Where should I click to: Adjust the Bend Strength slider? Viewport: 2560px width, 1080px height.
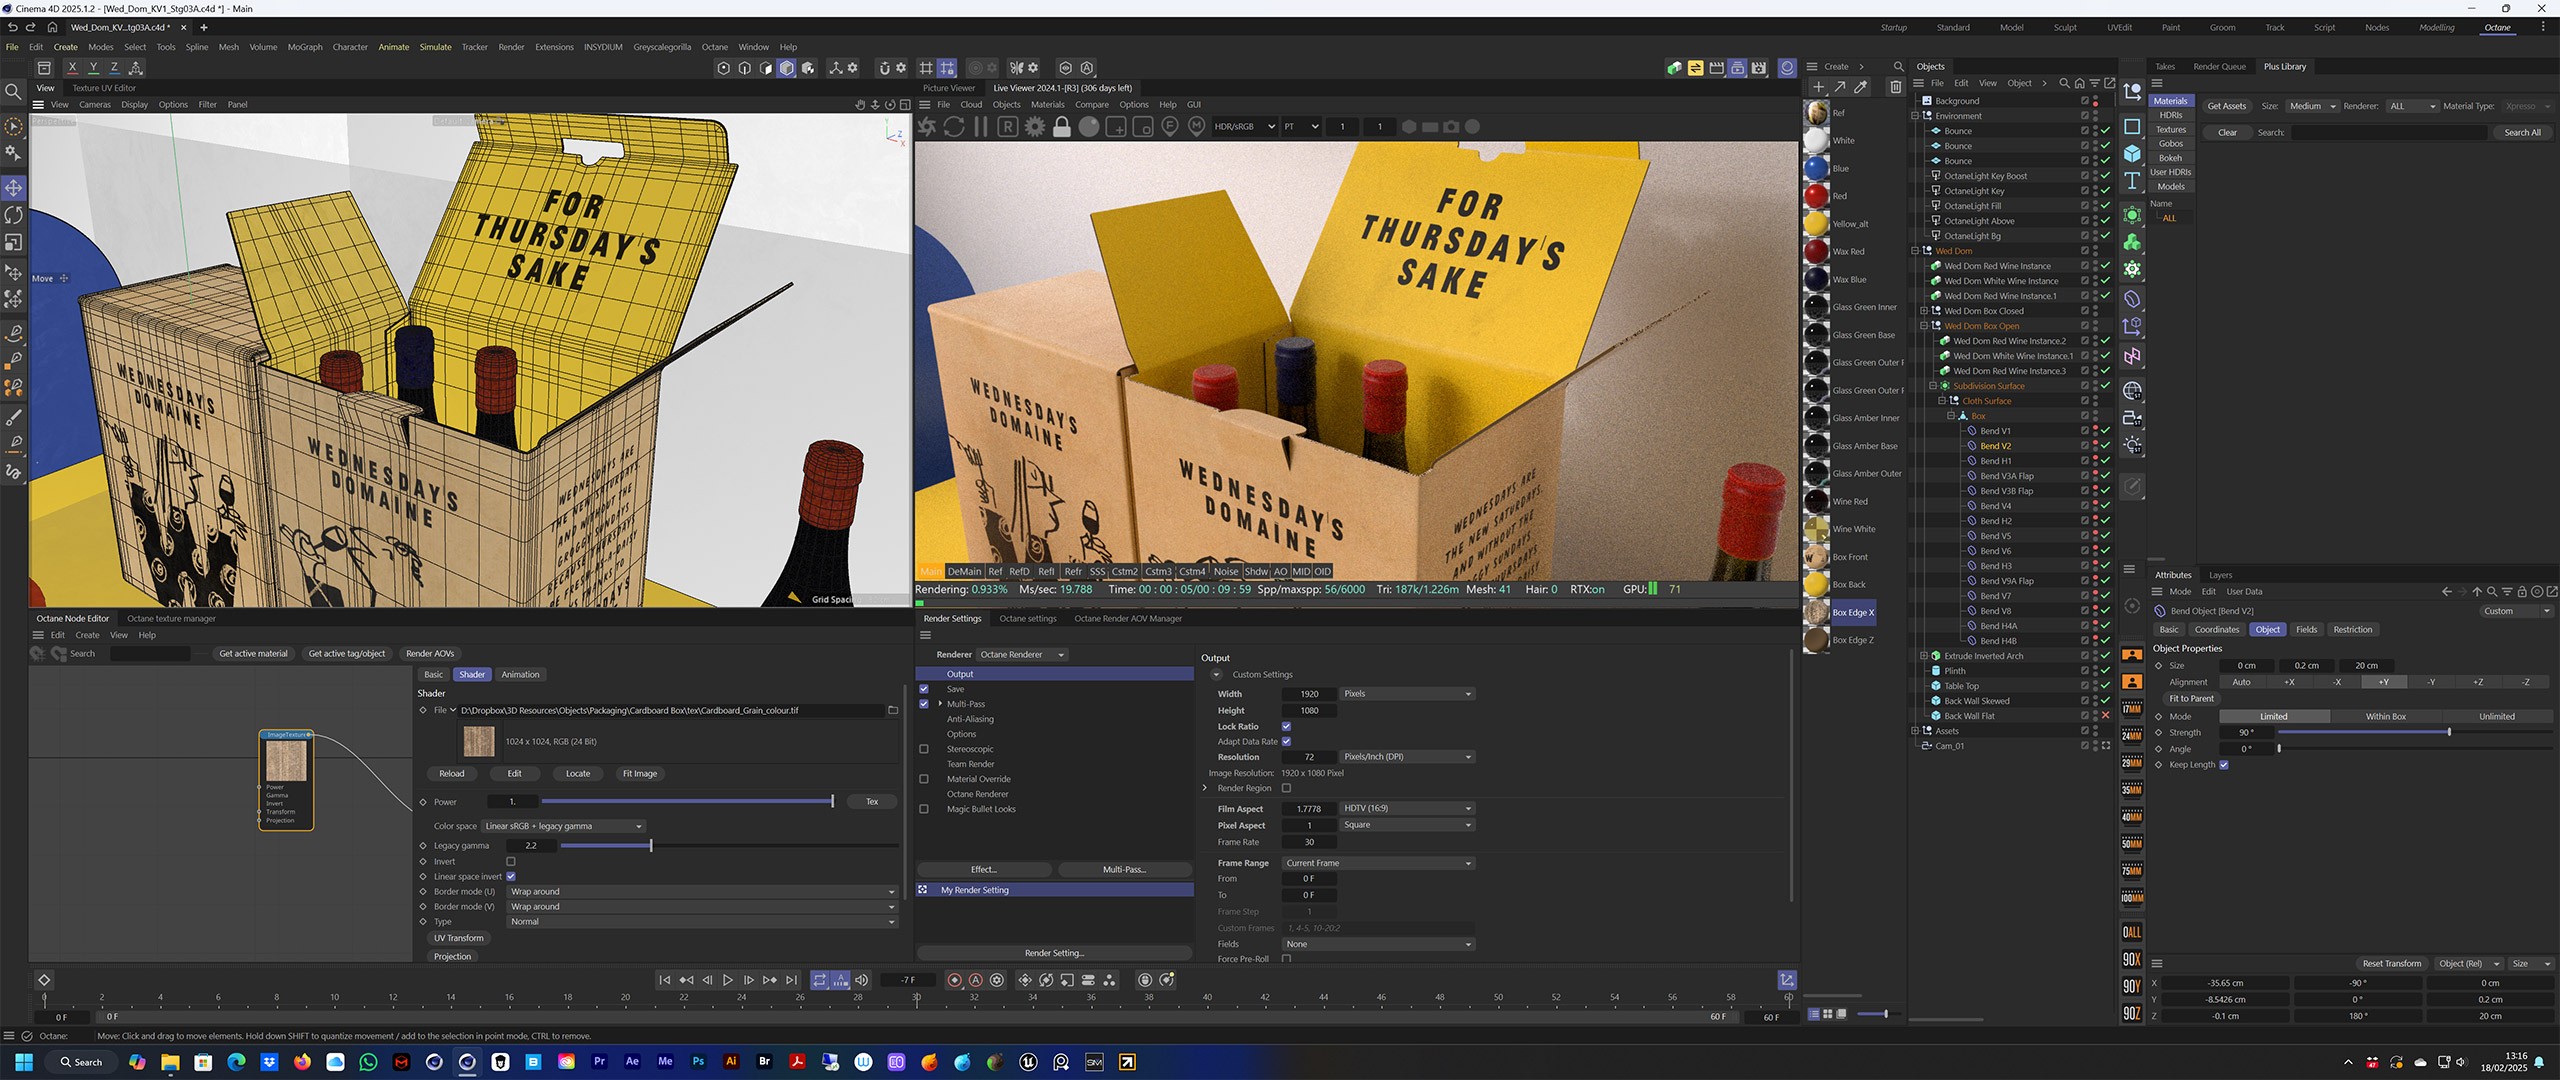pos(2448,733)
